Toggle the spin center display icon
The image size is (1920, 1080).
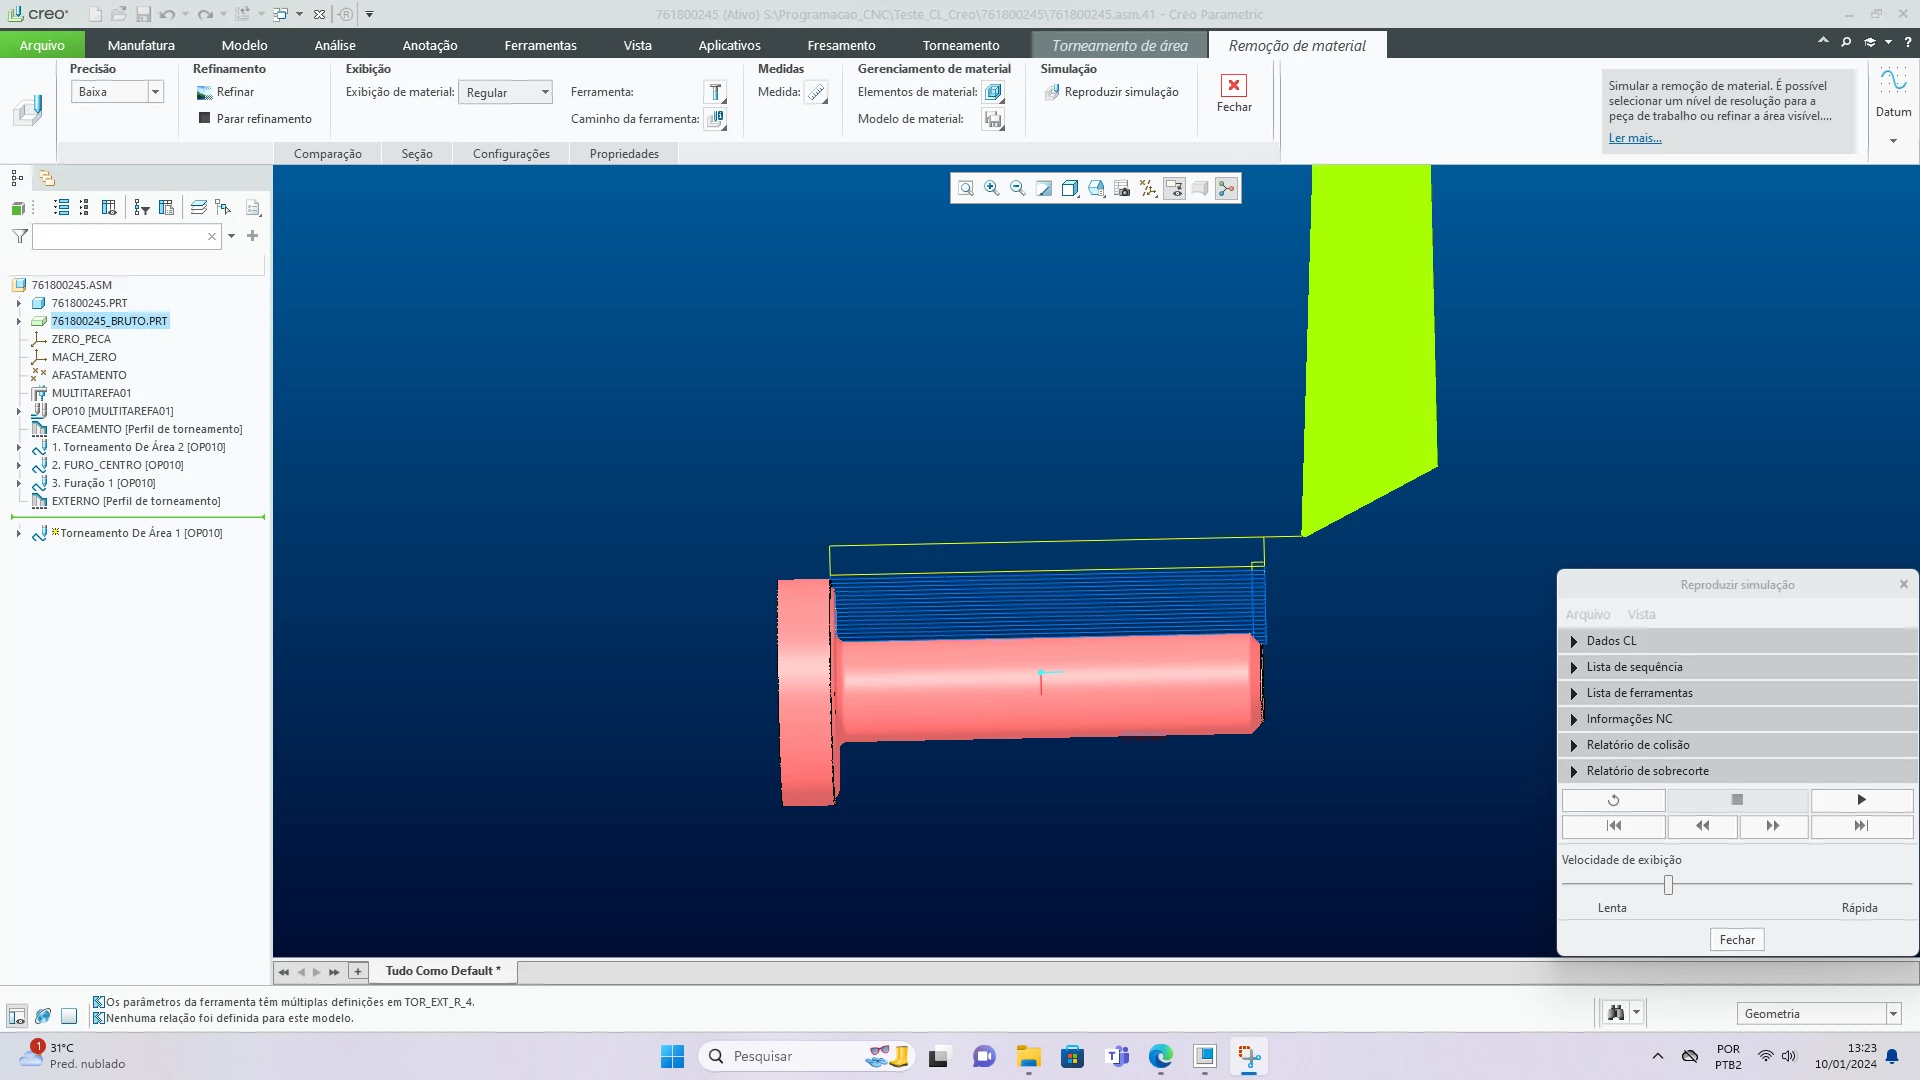click(1226, 188)
